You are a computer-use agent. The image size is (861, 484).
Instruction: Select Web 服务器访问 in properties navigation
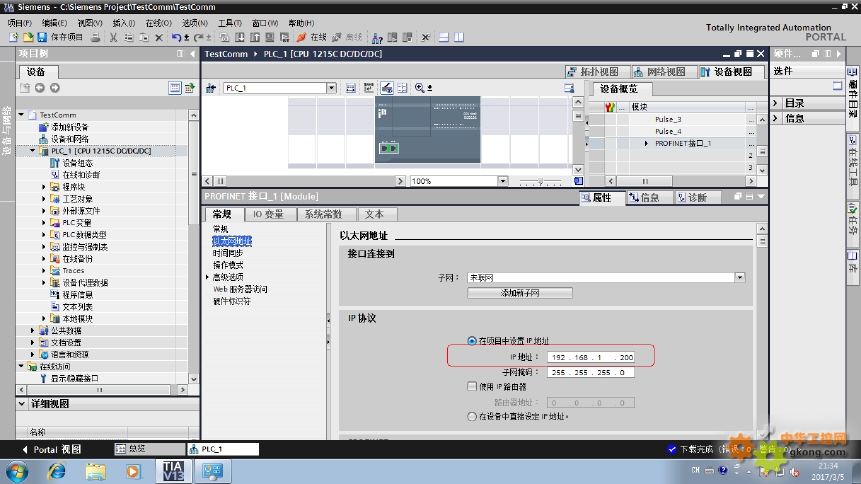(240, 289)
